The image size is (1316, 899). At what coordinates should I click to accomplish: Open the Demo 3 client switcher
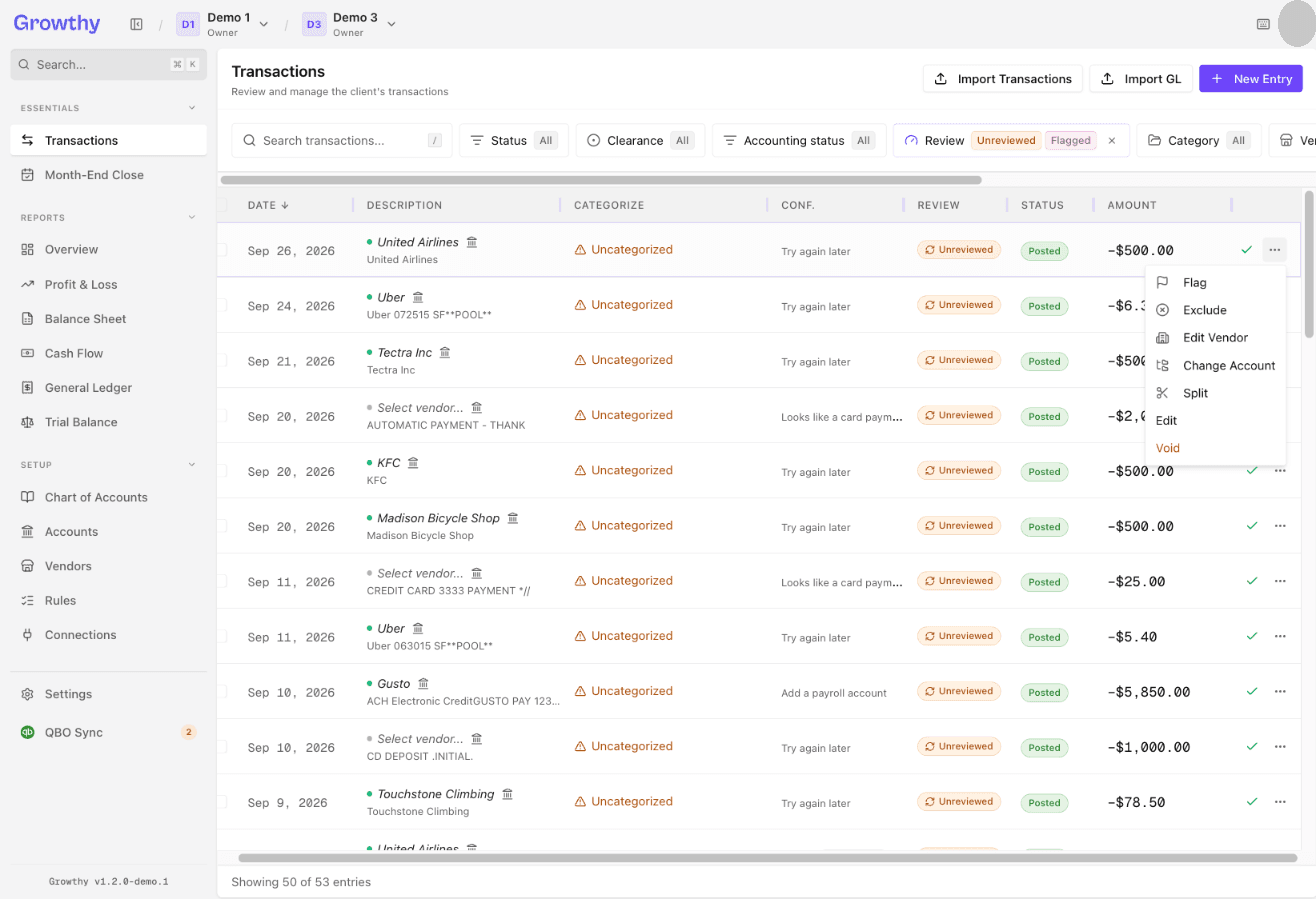pyautogui.click(x=350, y=24)
